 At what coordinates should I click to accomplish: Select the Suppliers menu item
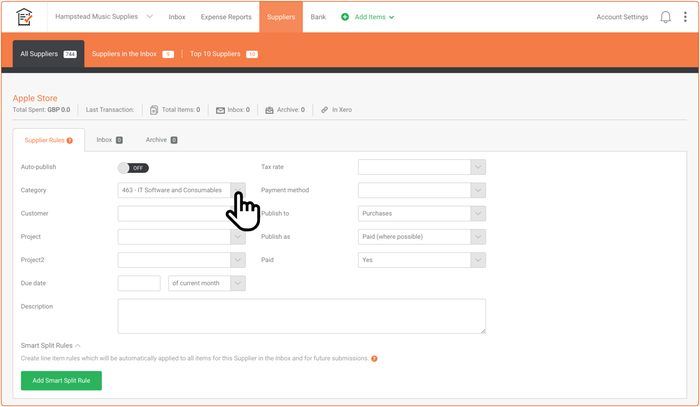pyautogui.click(x=281, y=17)
